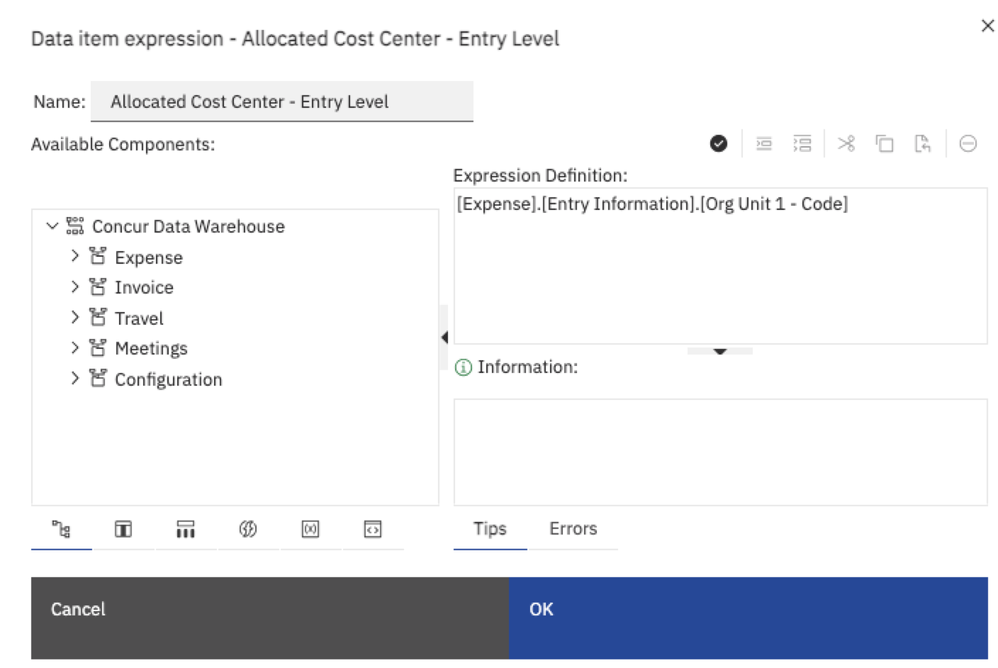This screenshot has width=998, height=668.
Task: Click the circled minus icon in the expression toolbar
Action: coord(967,144)
